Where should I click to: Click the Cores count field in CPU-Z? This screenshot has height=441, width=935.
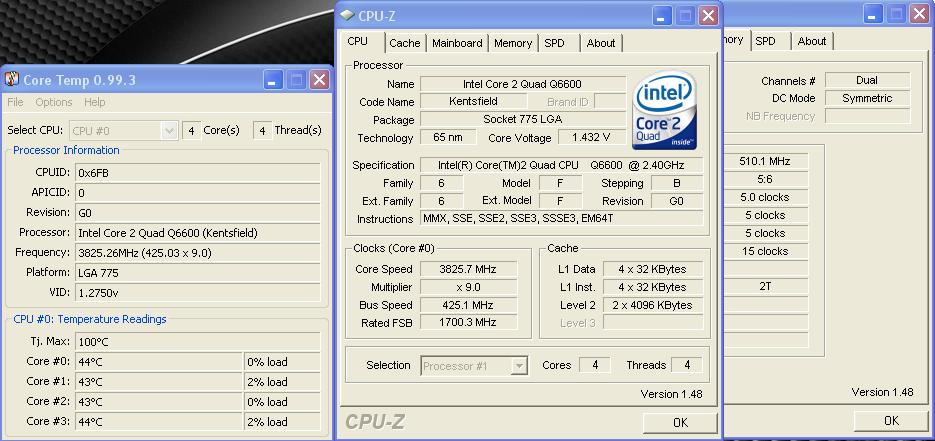595,365
